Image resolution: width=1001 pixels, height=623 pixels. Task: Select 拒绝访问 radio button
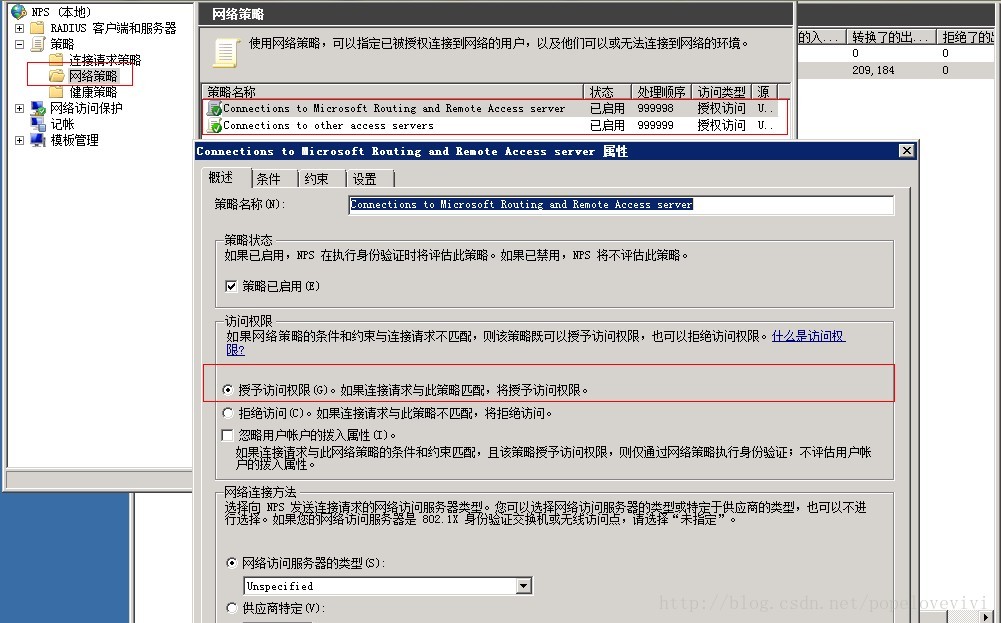tap(228, 413)
